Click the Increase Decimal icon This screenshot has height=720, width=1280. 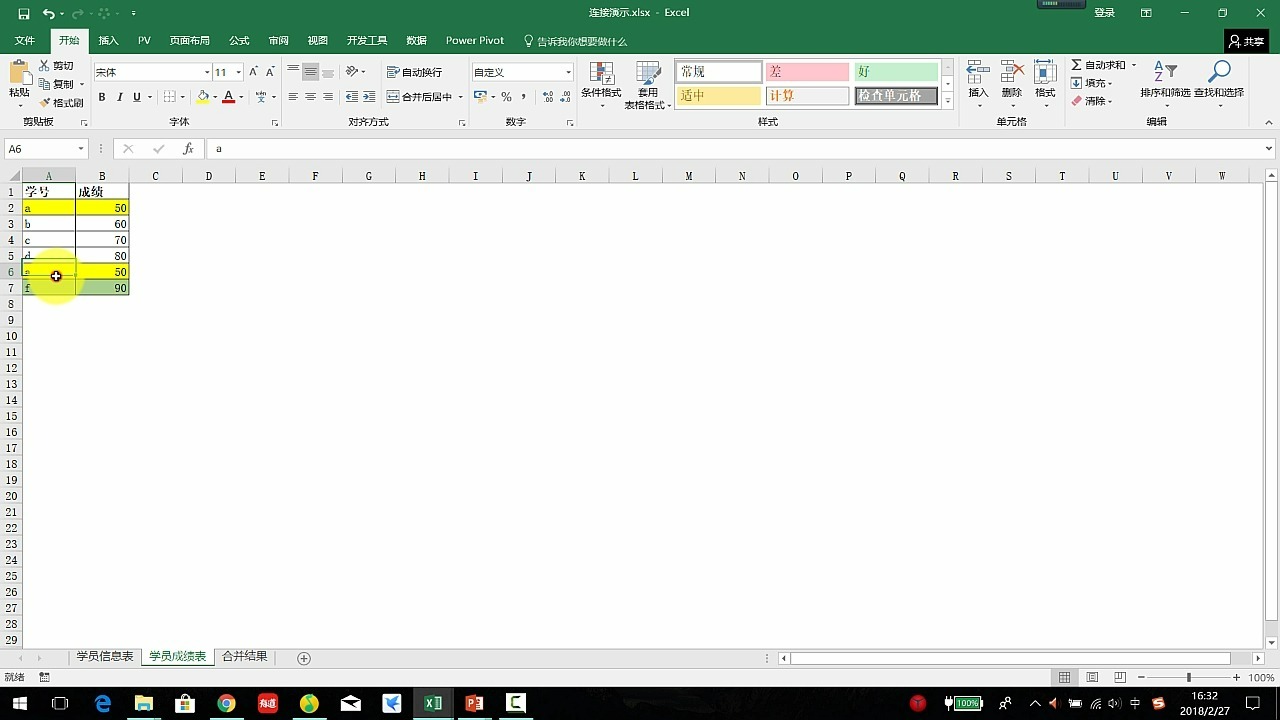tap(546, 96)
